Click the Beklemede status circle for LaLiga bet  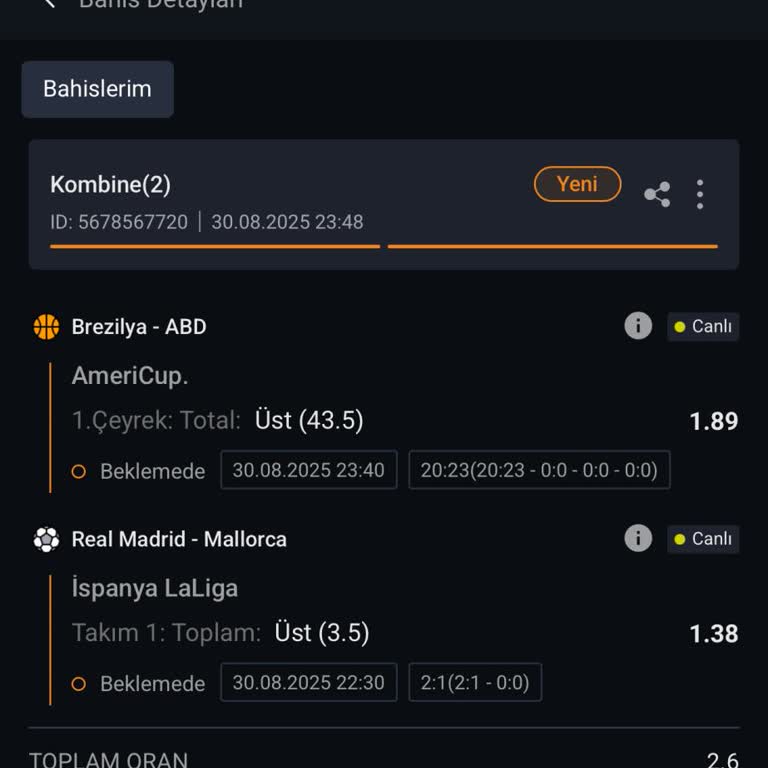point(79,684)
